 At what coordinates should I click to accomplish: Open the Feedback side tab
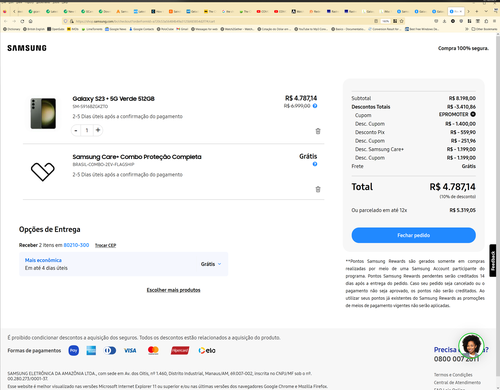tap(493, 260)
